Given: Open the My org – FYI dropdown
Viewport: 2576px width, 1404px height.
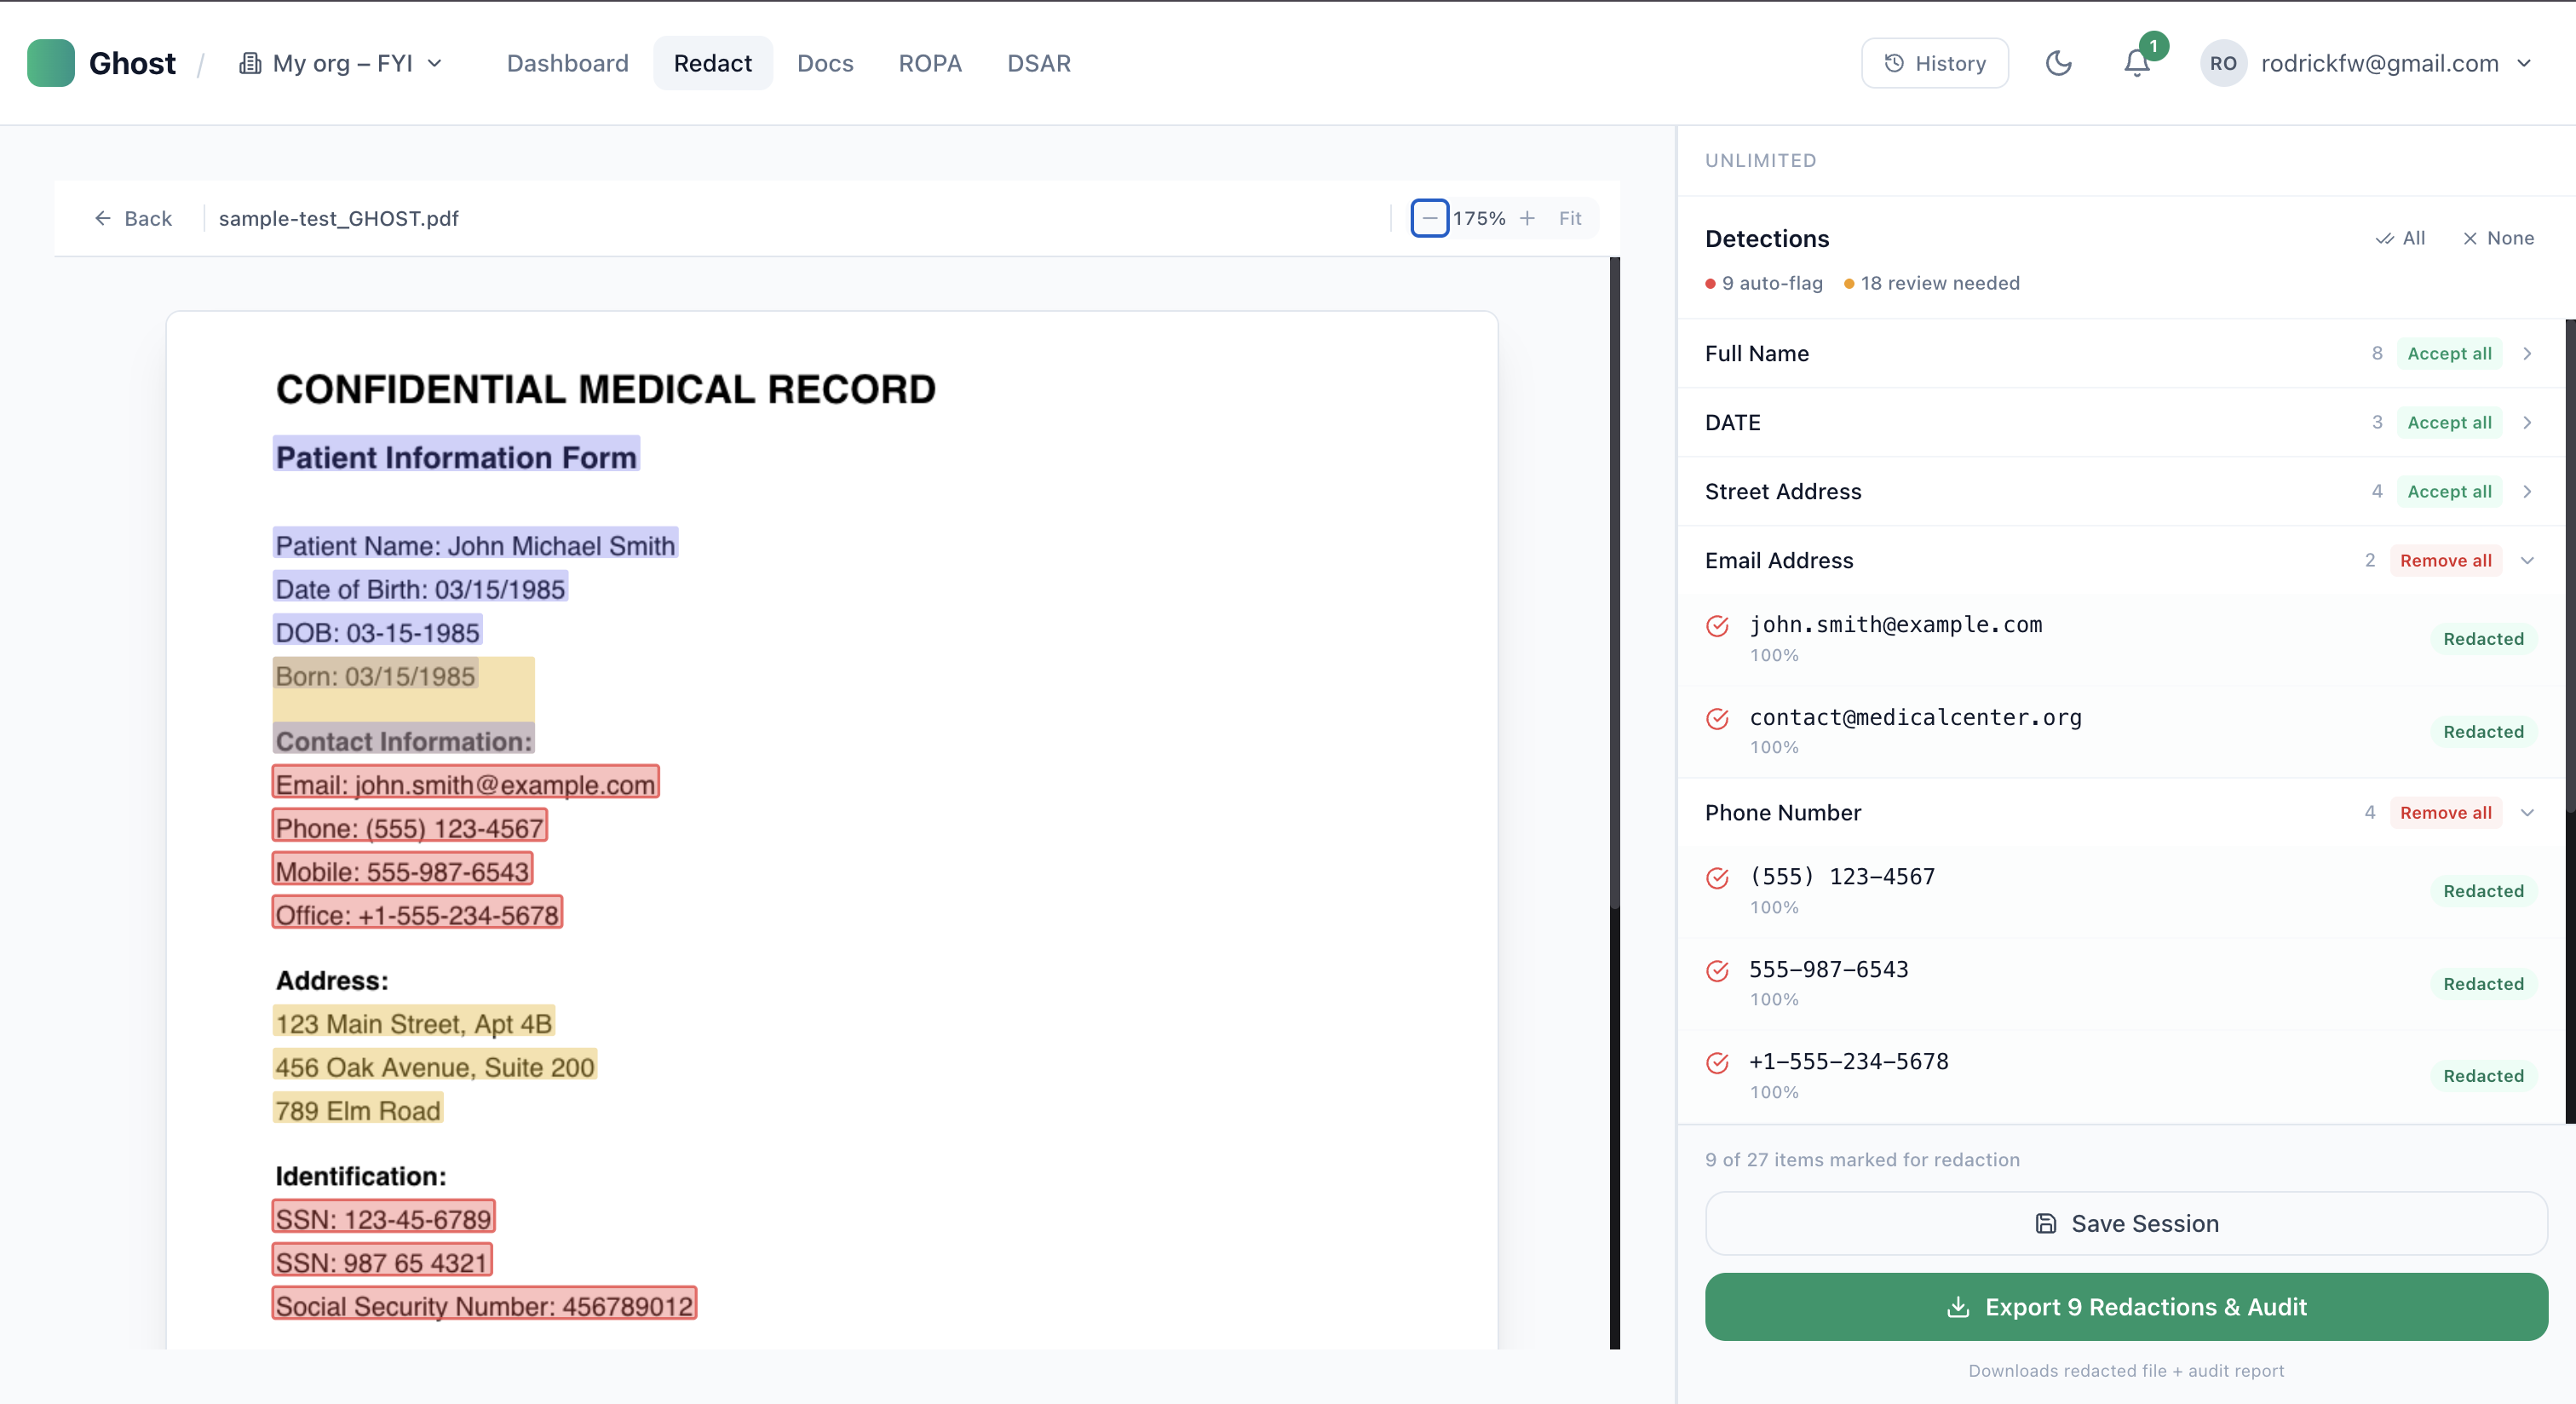Looking at the screenshot, I should [340, 63].
